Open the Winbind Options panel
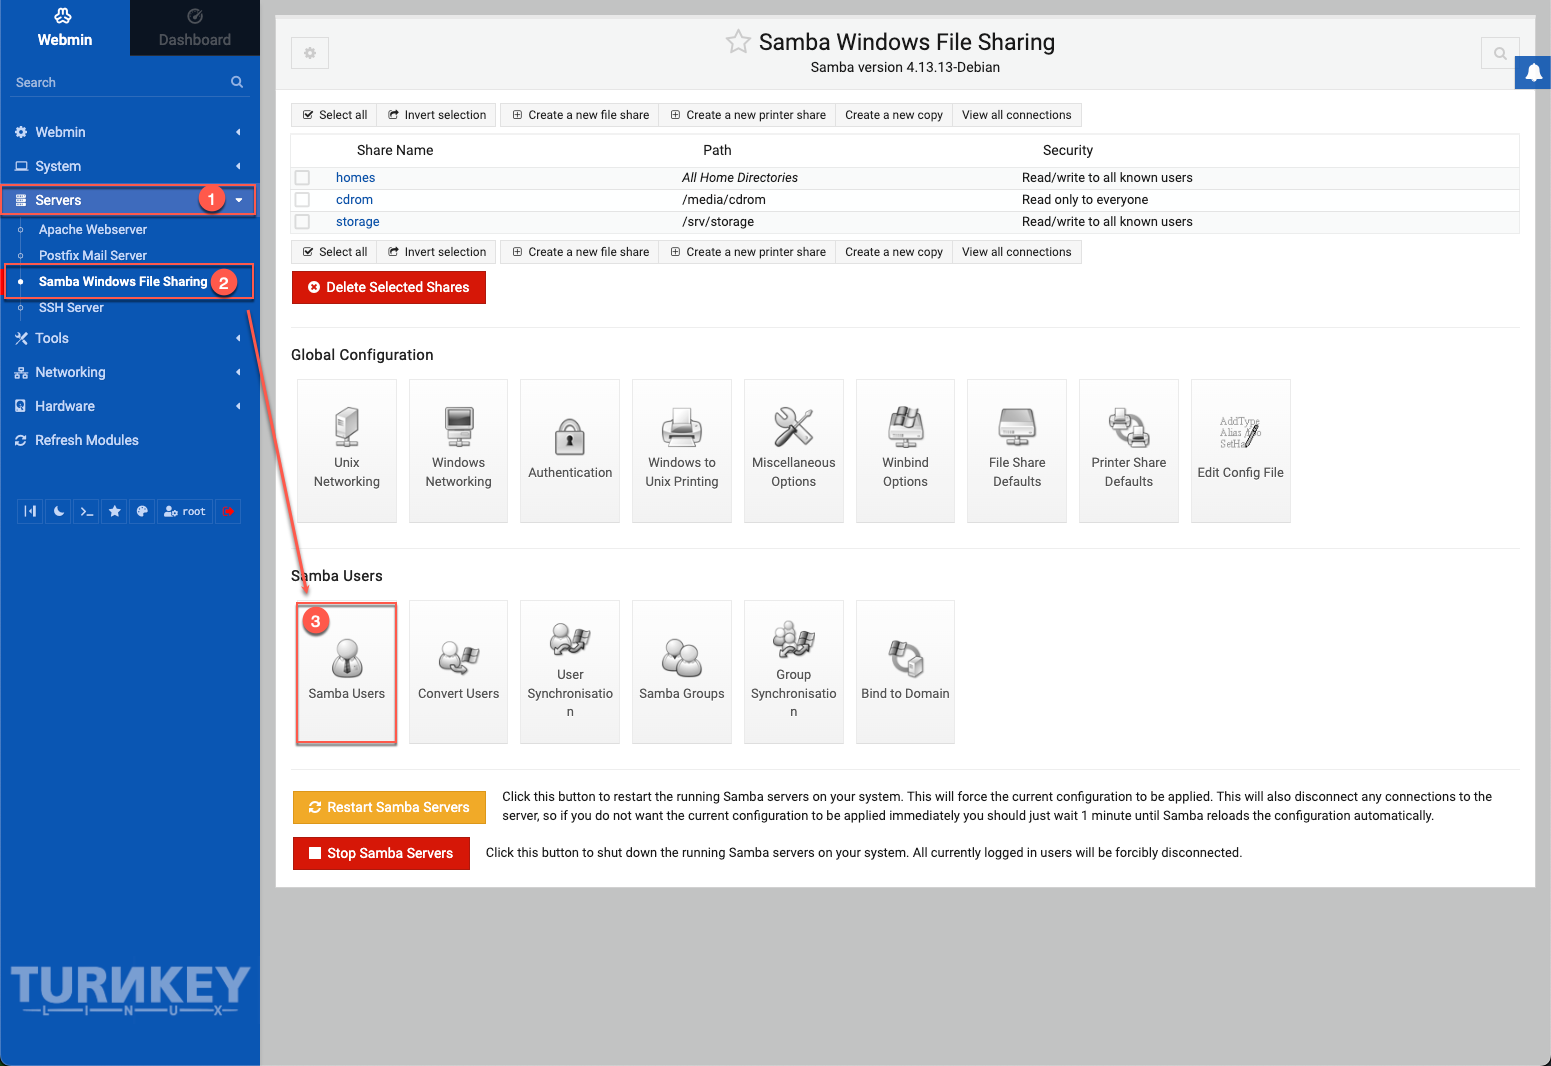This screenshot has width=1551, height=1066. (905, 450)
